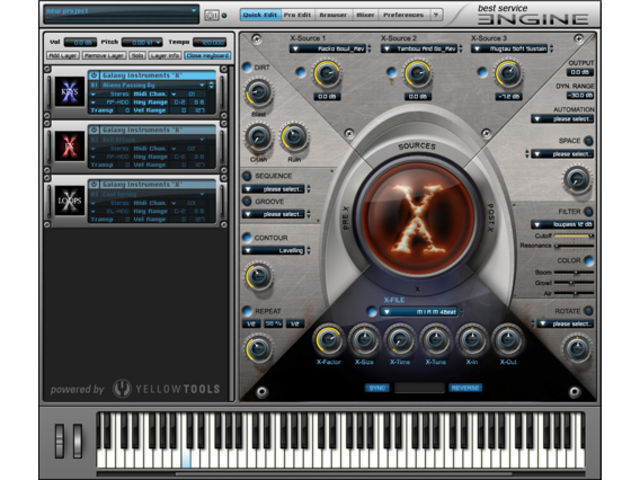Enable the SPACE section LED
Viewport: 640px width, 480px height.
[x=588, y=141]
